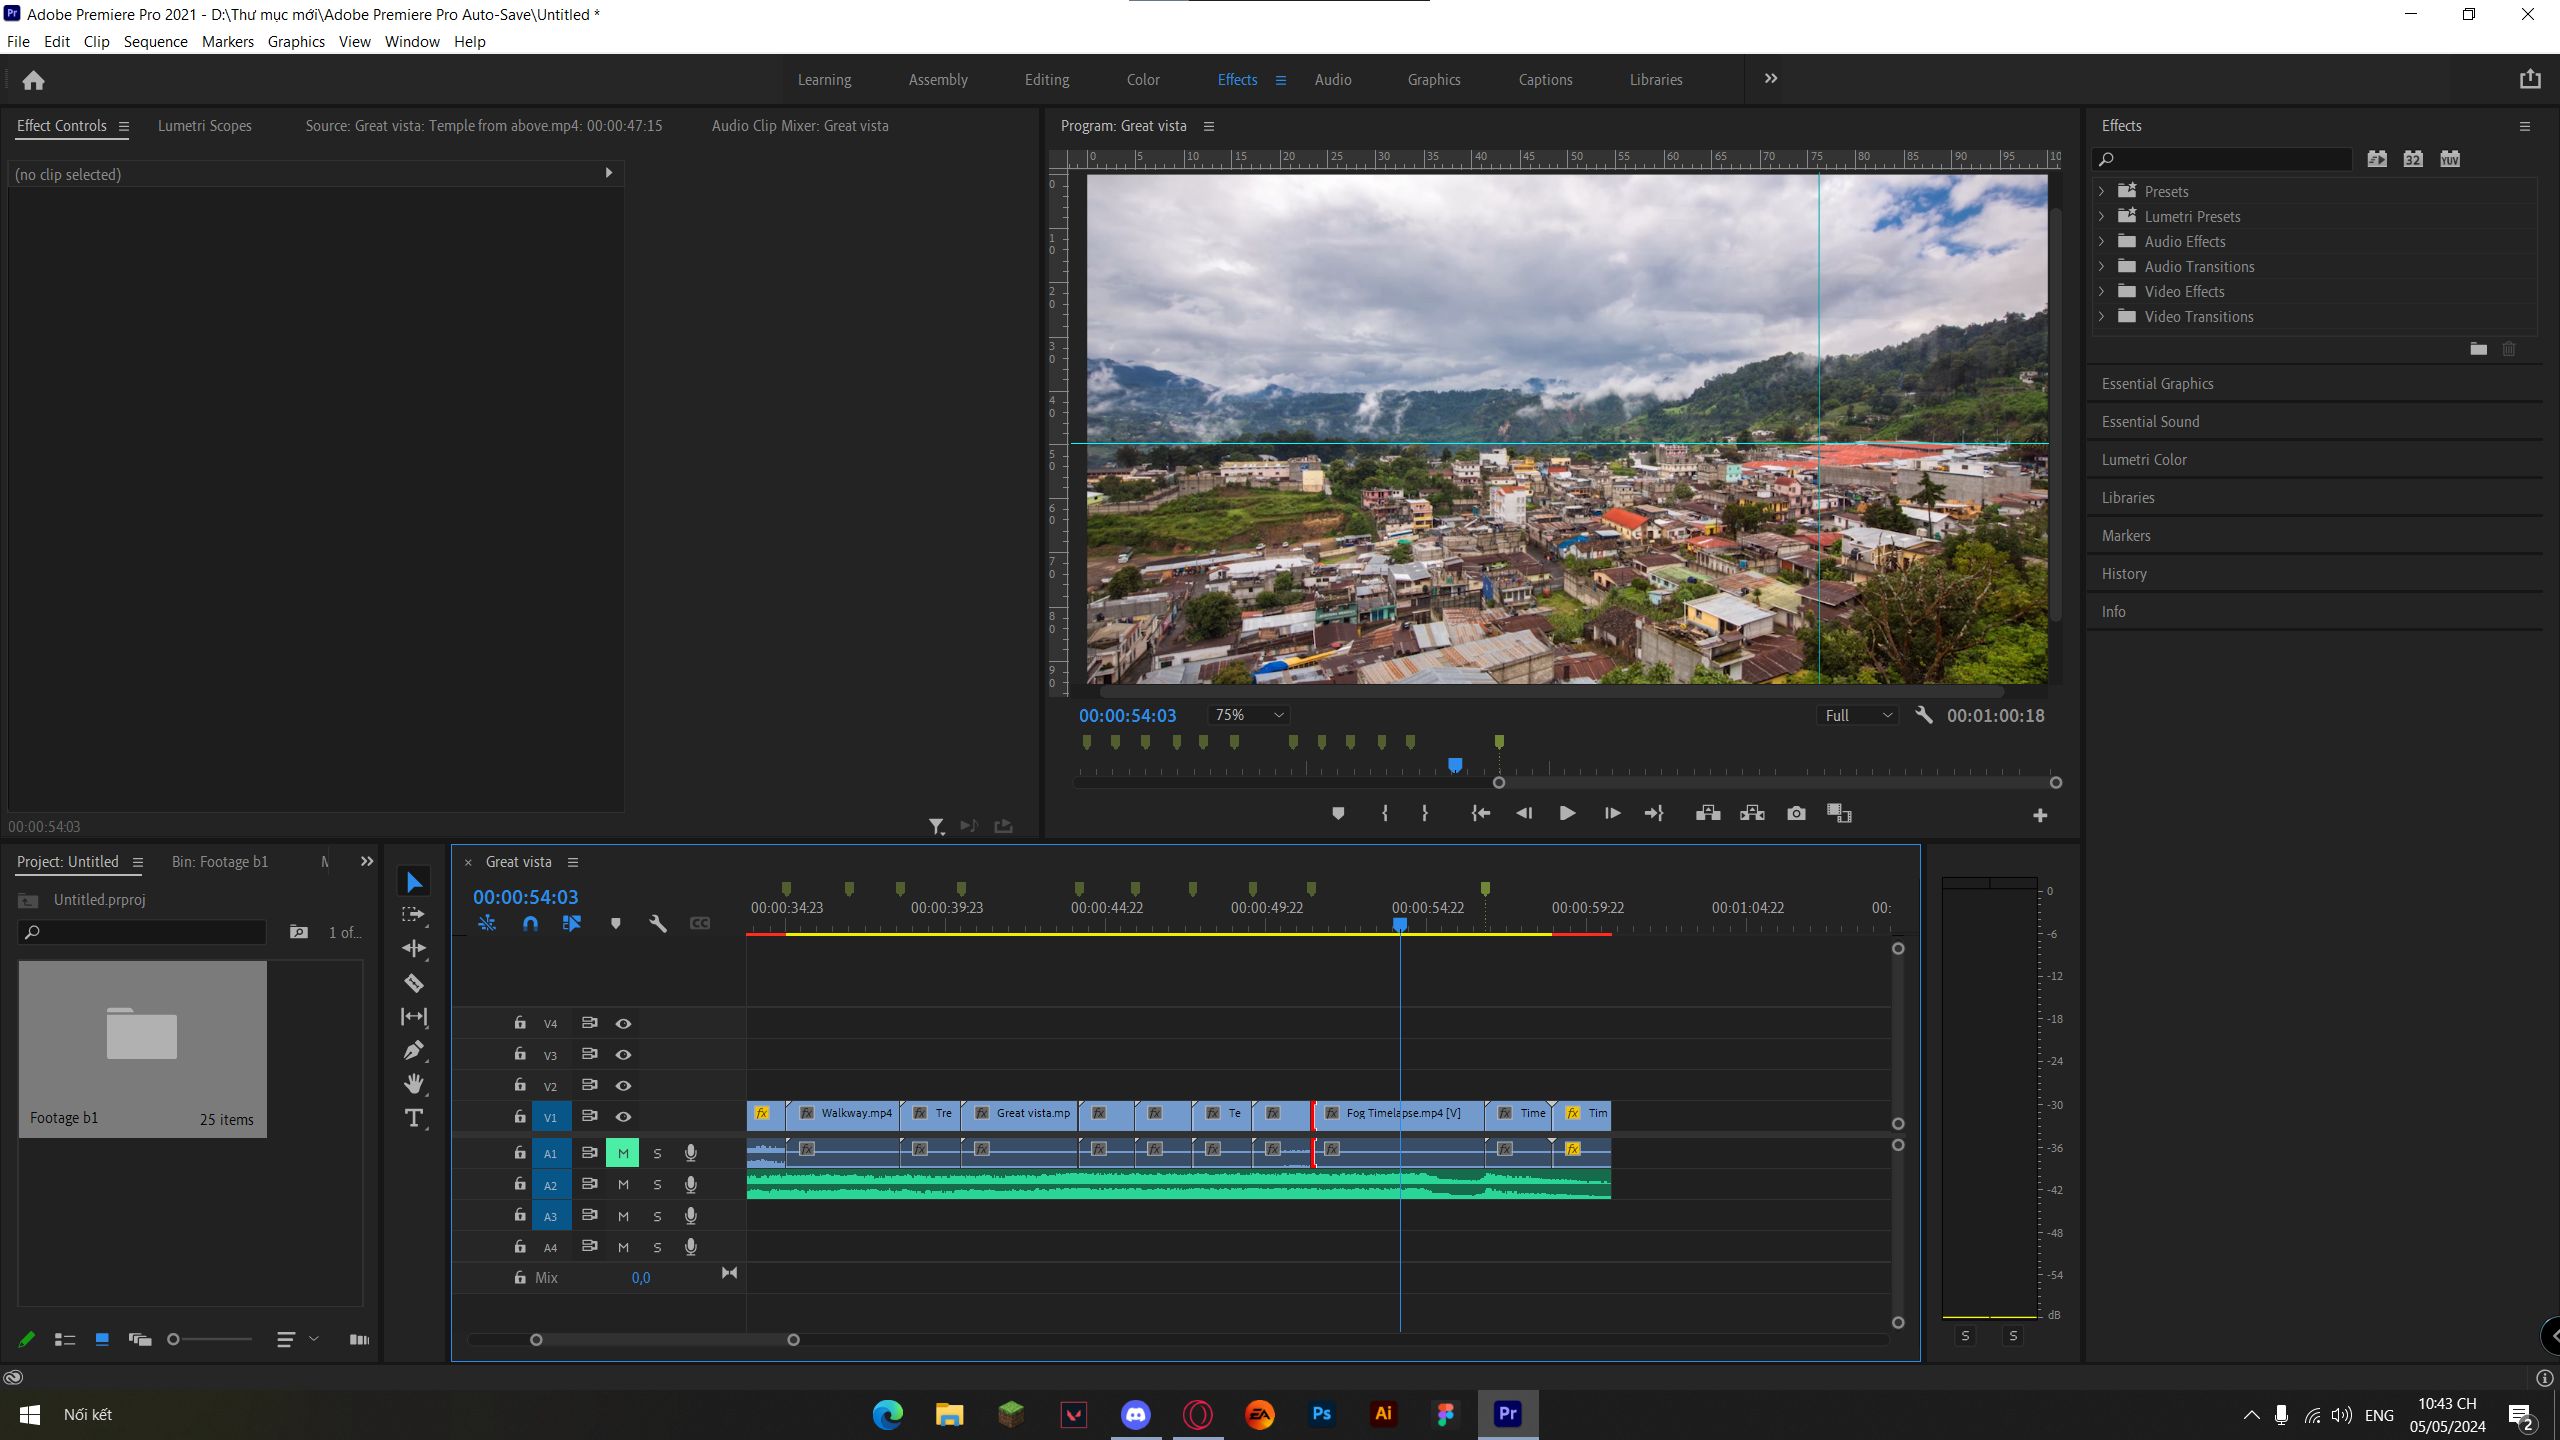Open the 75% zoom level dropdown
Screen dimensions: 2560x1440
click(1248, 715)
